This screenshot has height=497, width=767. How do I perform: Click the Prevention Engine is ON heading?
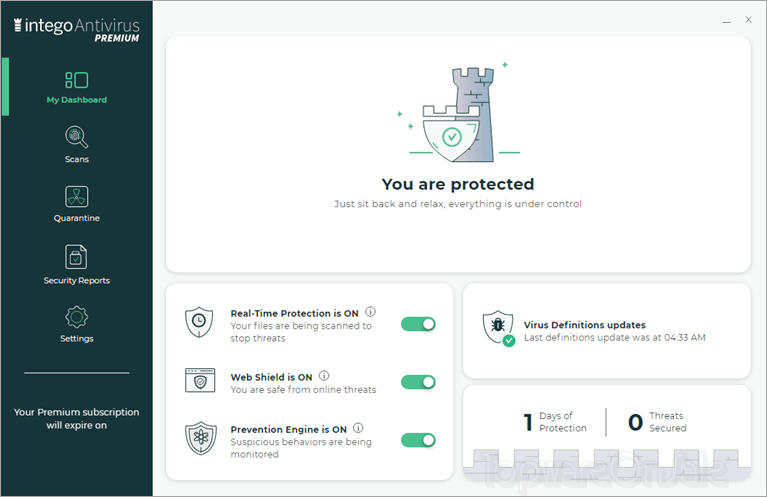(289, 429)
